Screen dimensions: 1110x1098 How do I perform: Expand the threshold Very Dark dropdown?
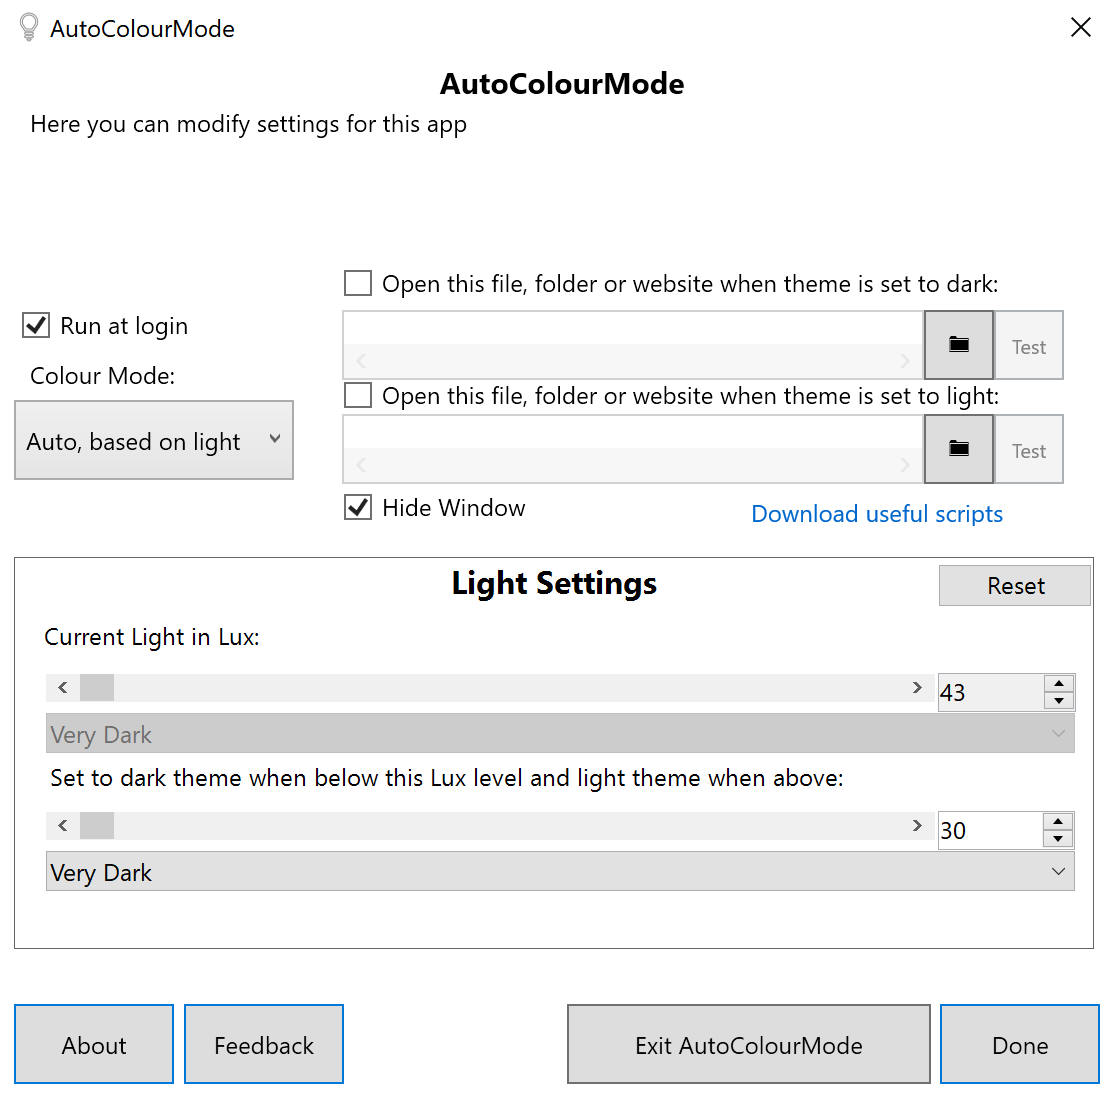coord(560,872)
